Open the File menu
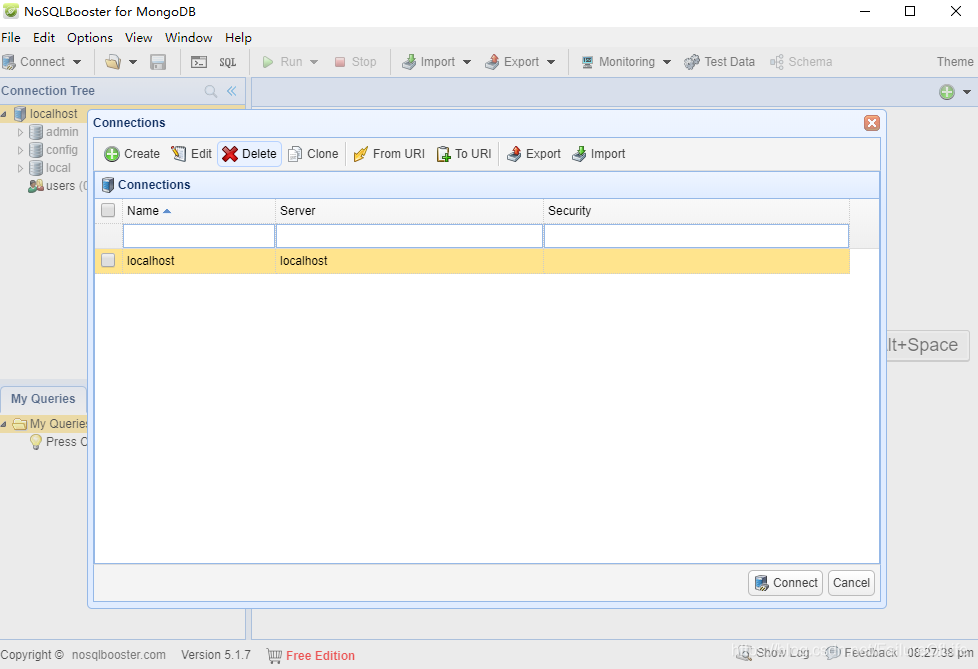 (x=11, y=37)
